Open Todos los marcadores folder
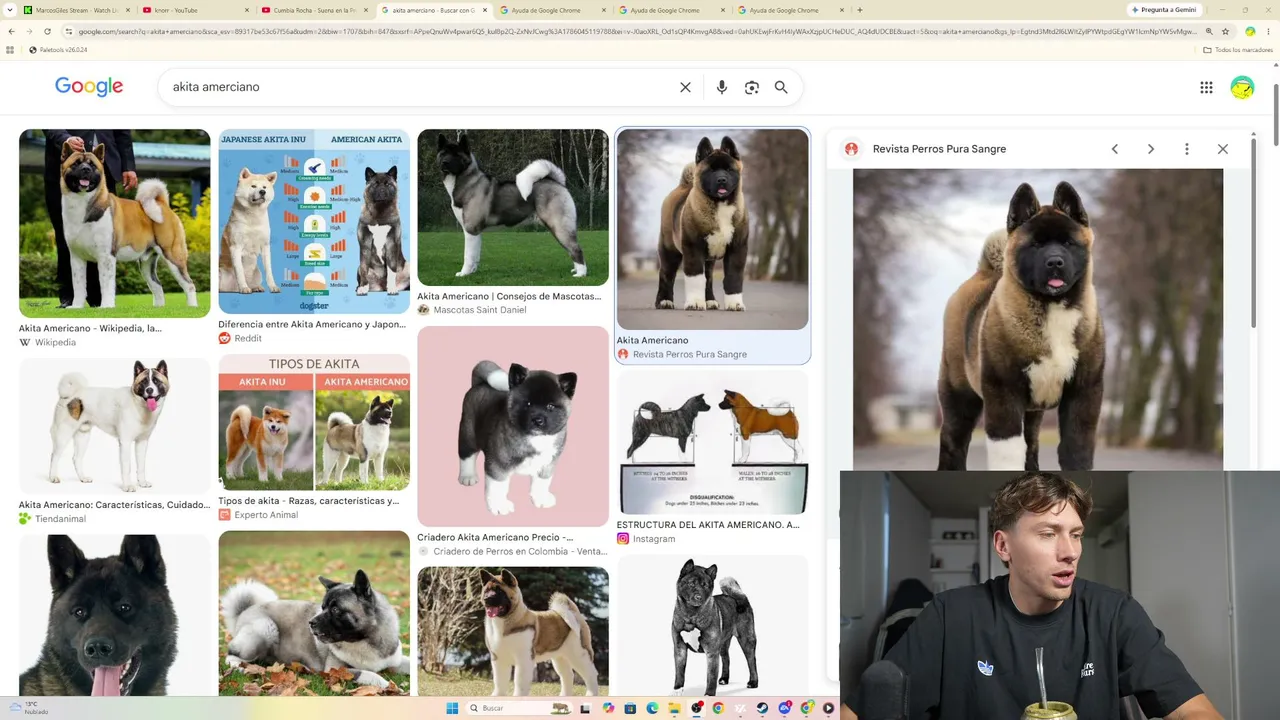 (x=1238, y=49)
